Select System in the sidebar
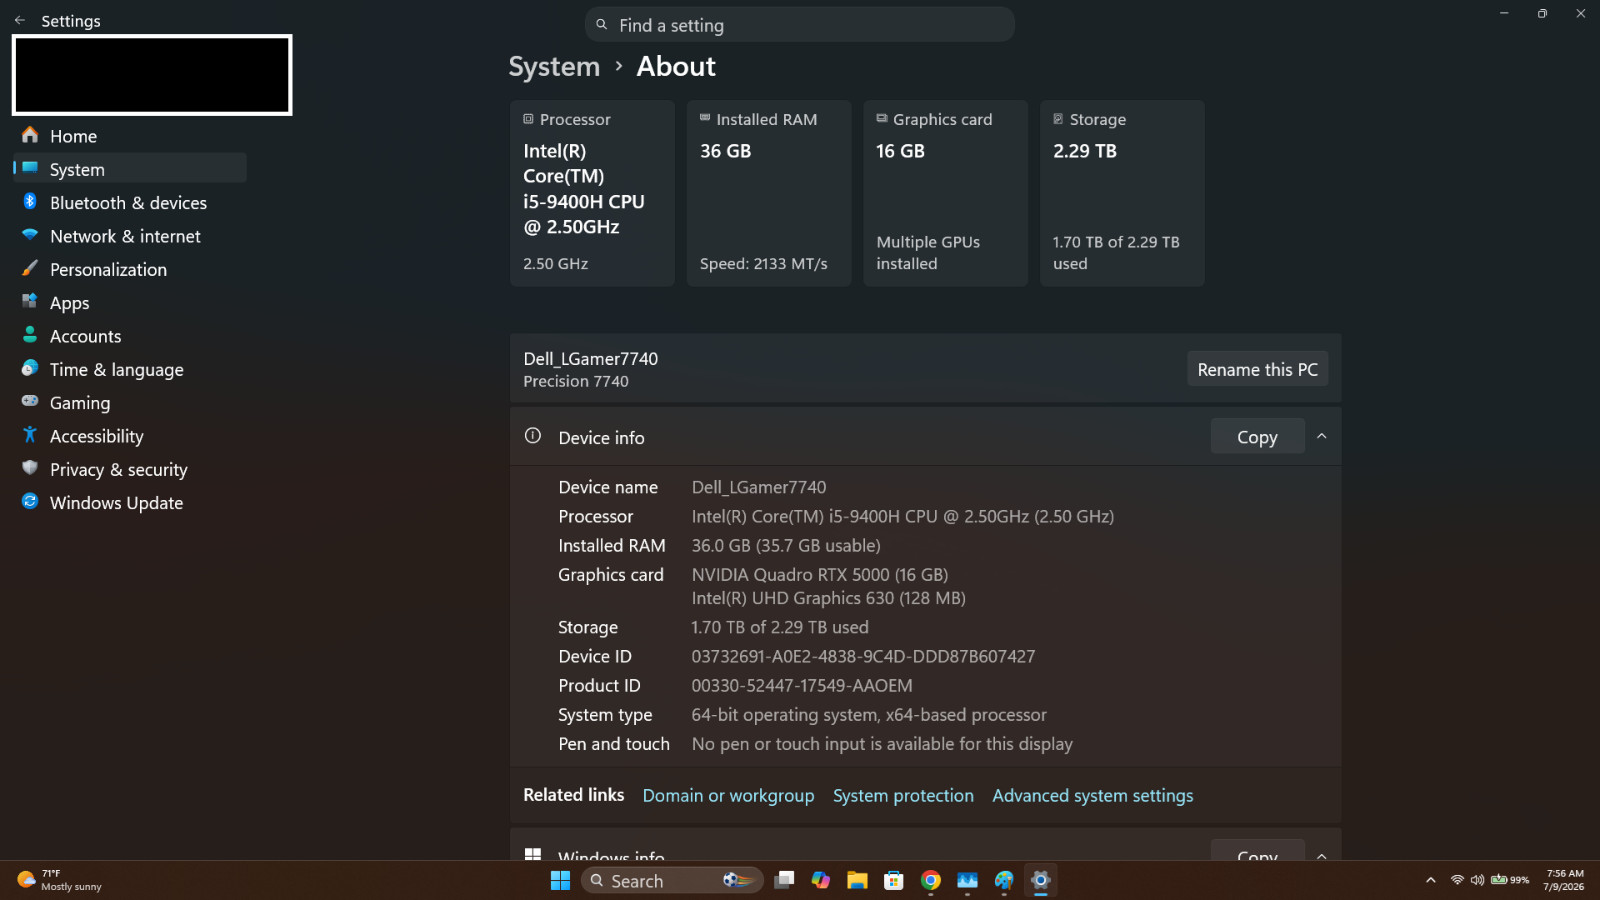Image resolution: width=1600 pixels, height=900 pixels. click(x=130, y=169)
